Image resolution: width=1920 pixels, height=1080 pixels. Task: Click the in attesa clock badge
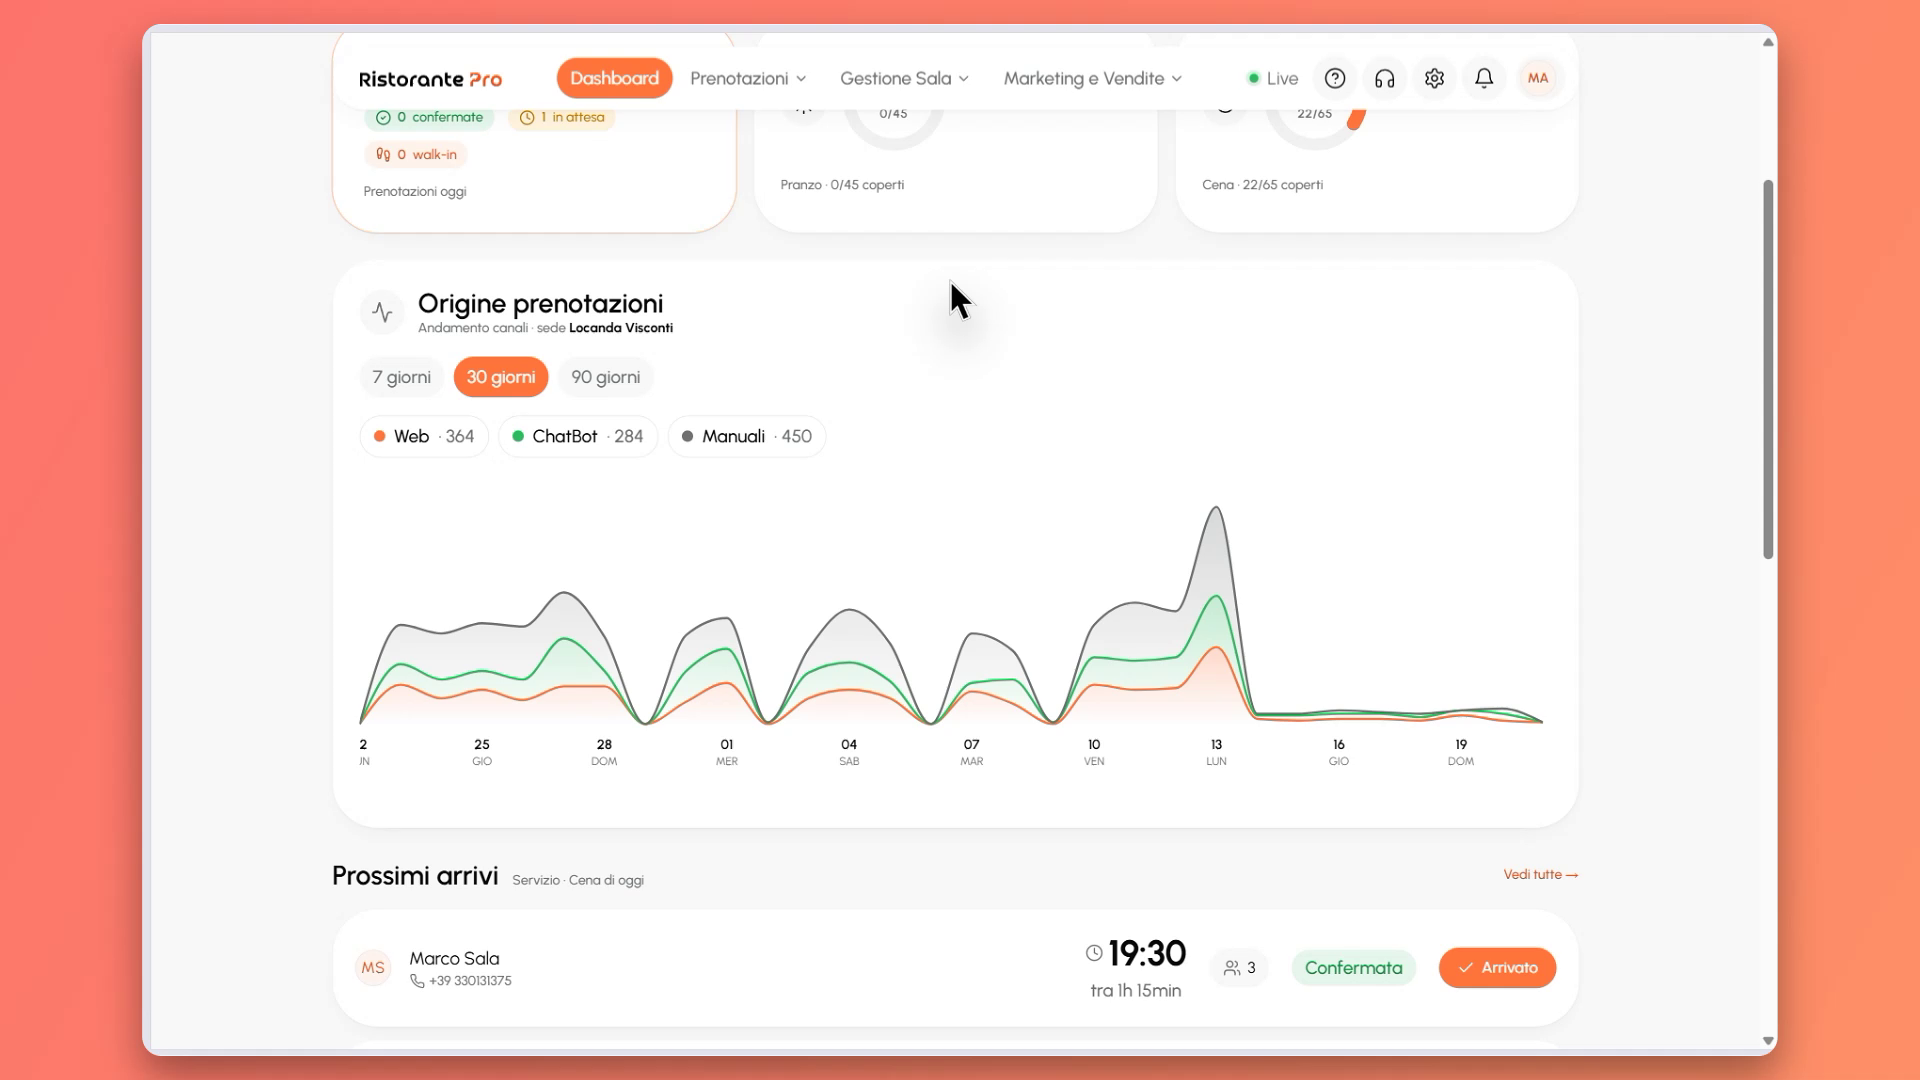[x=562, y=117]
